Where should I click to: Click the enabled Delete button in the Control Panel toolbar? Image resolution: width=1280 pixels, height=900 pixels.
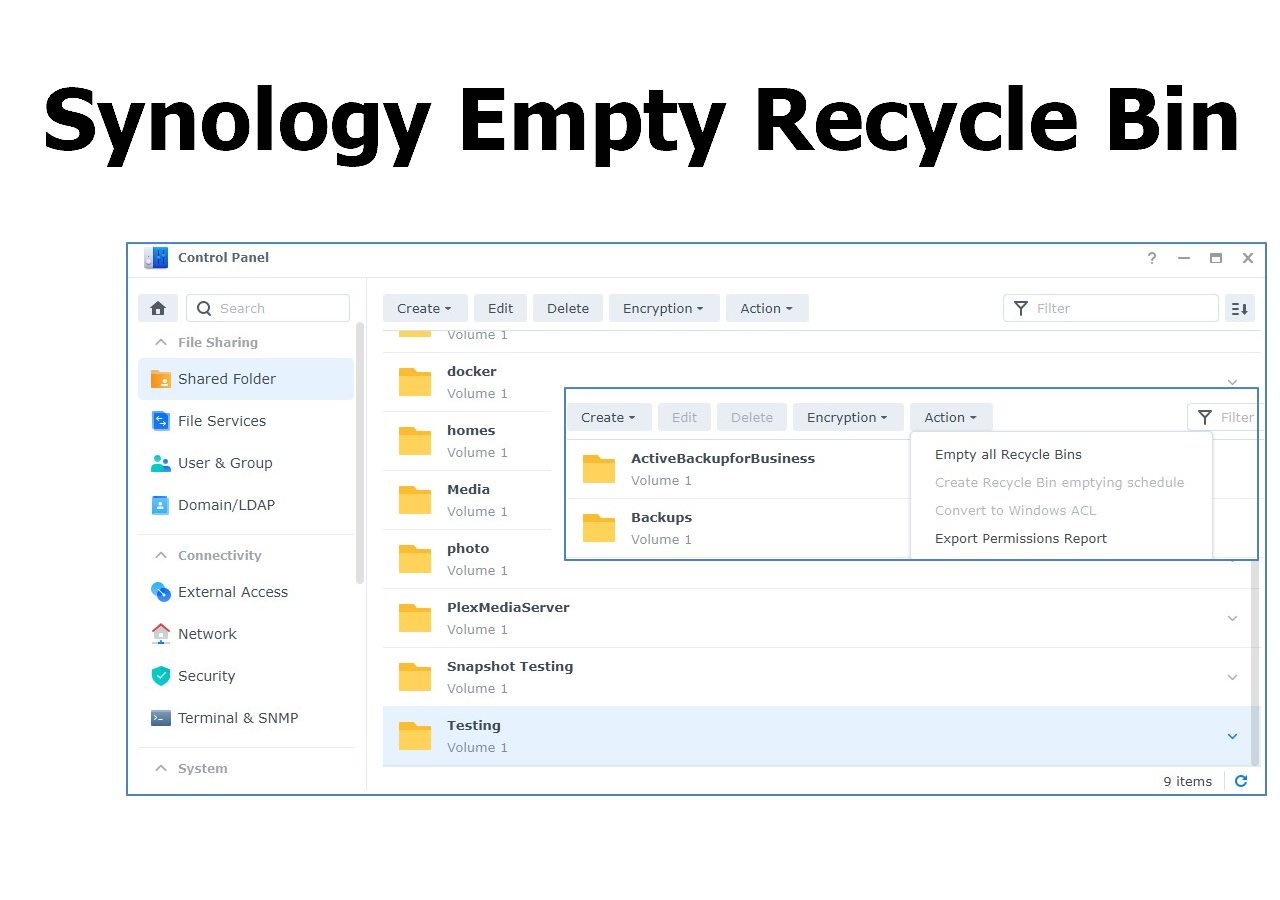coord(568,309)
